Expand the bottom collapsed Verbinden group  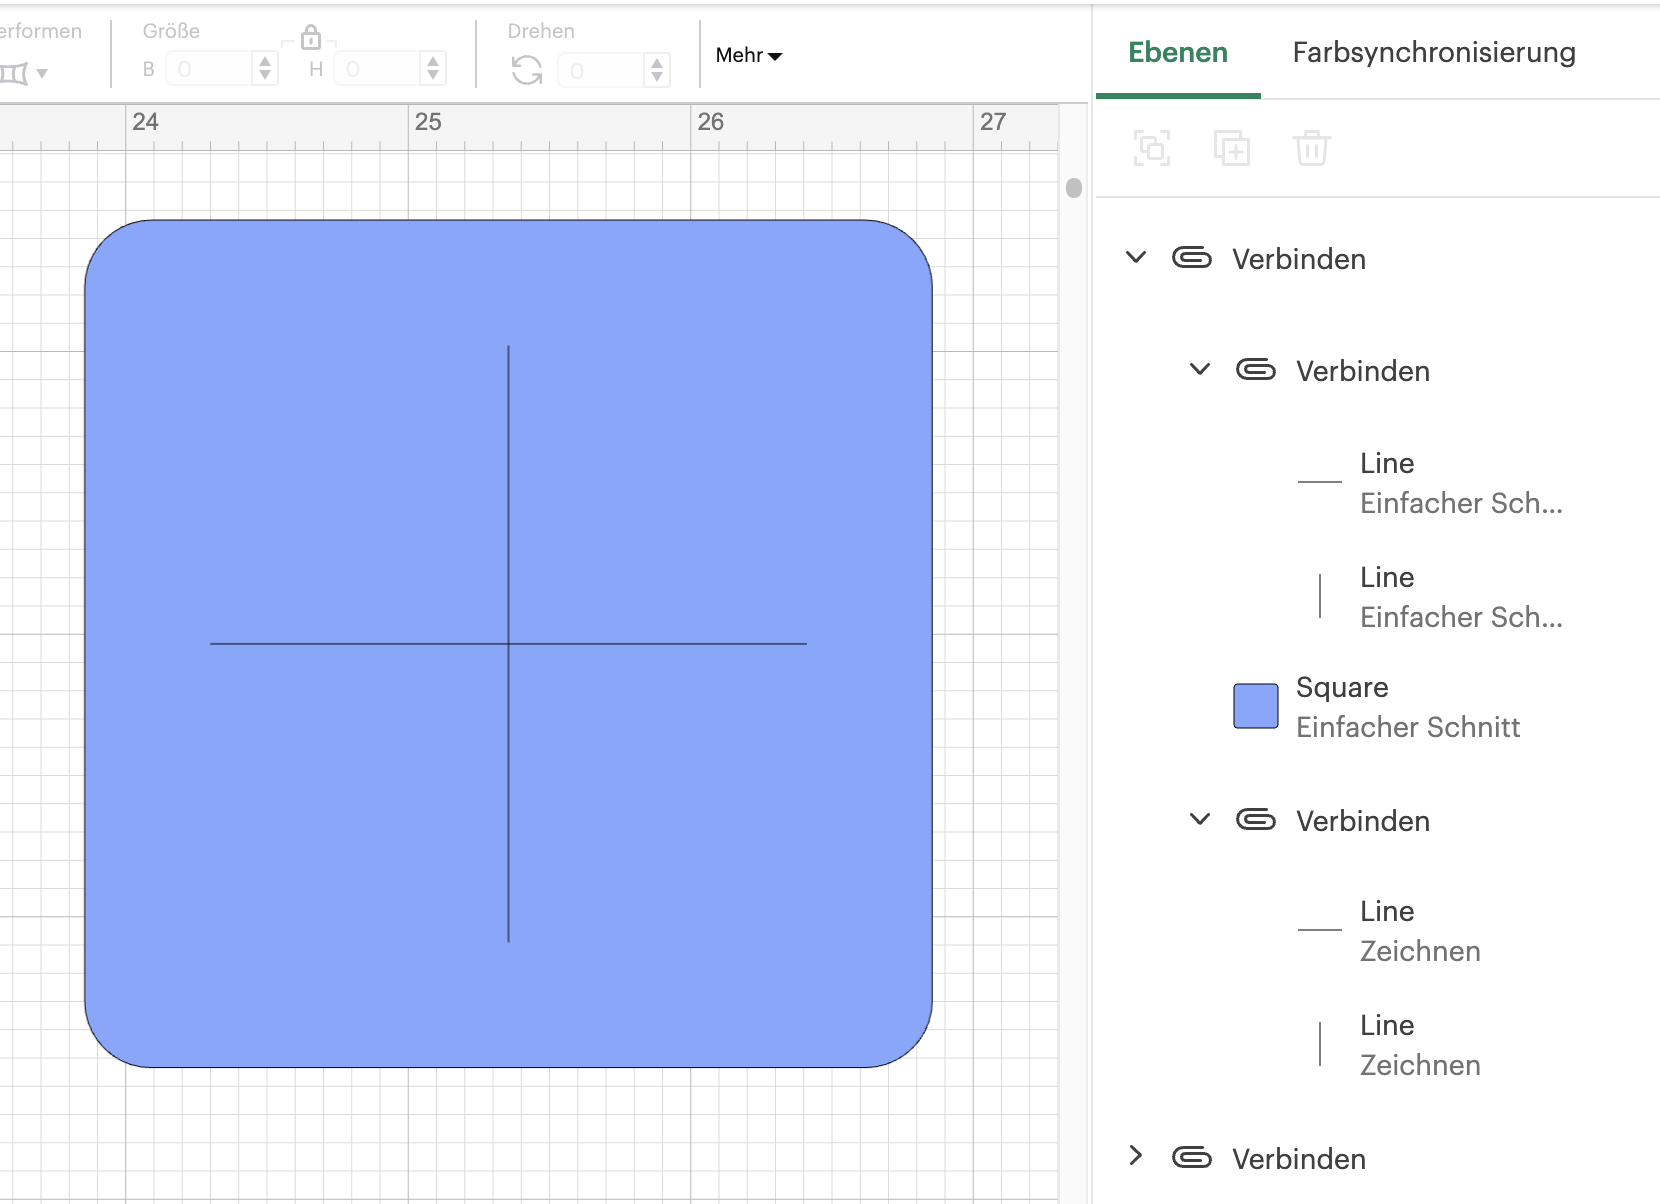point(1136,1156)
